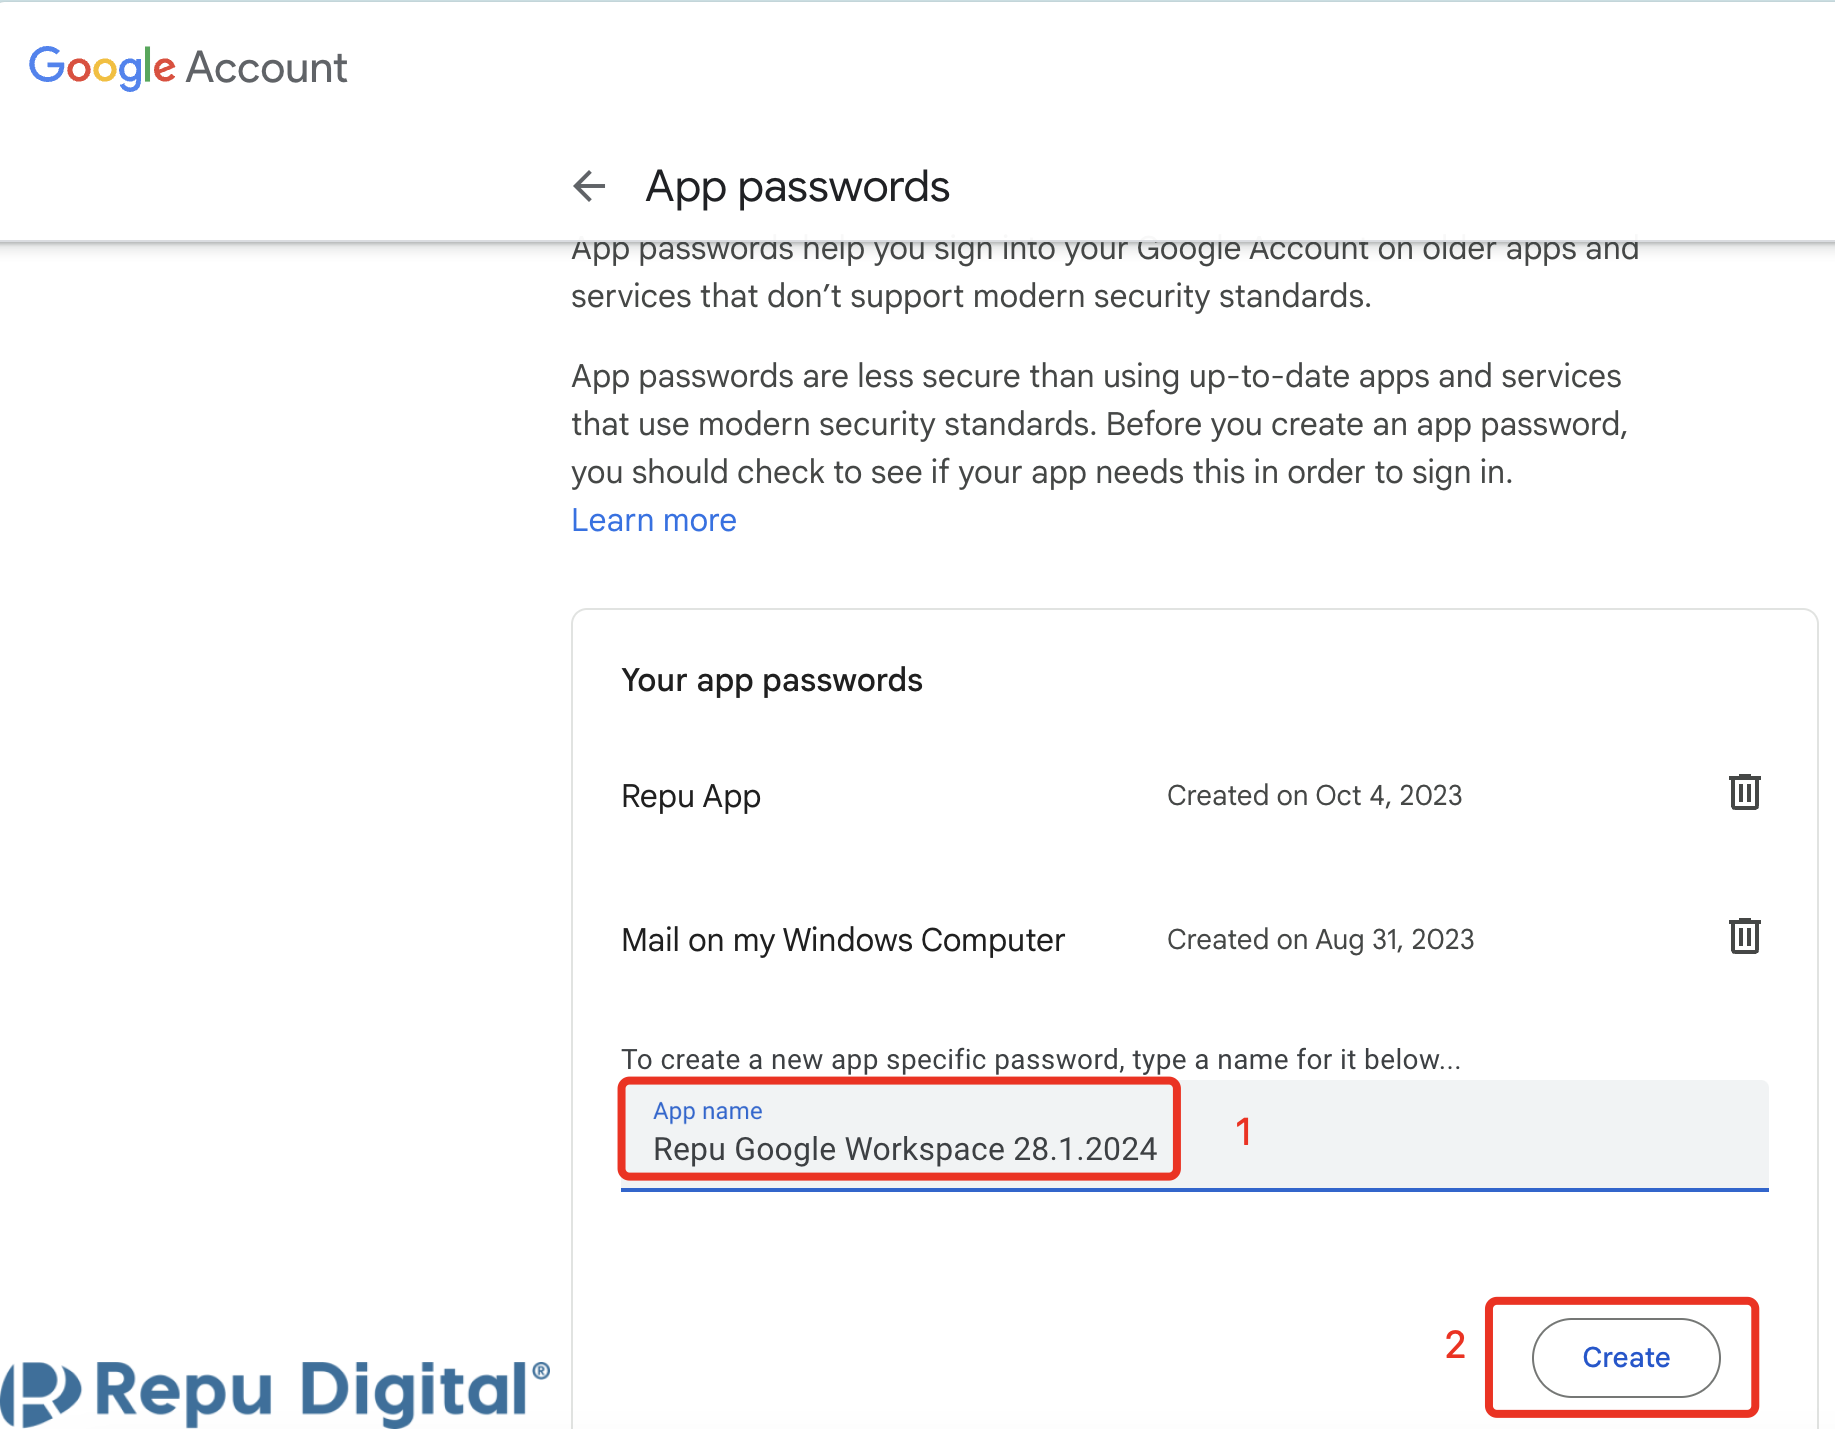Open the Google Account logo link
This screenshot has width=1835, height=1429.
[x=188, y=68]
